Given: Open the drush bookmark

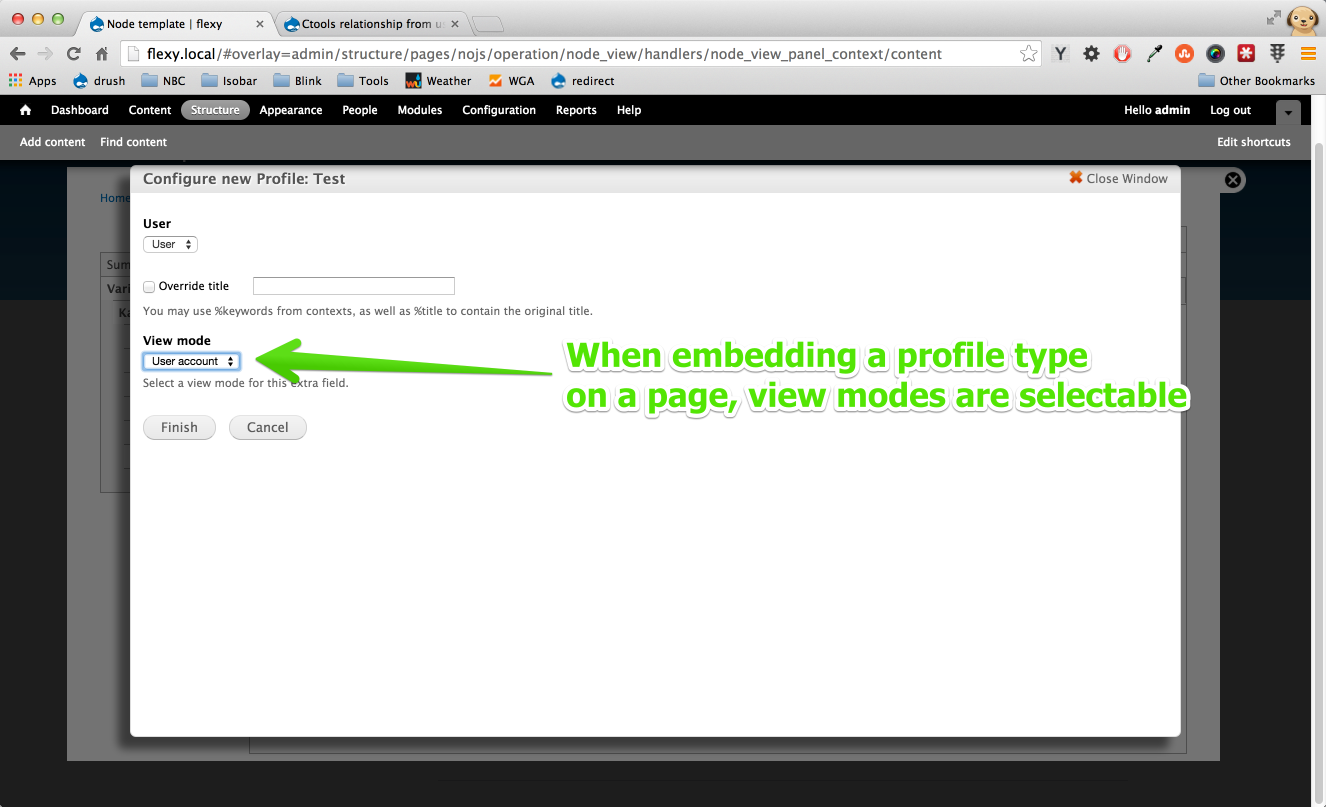Looking at the screenshot, I should [x=100, y=81].
